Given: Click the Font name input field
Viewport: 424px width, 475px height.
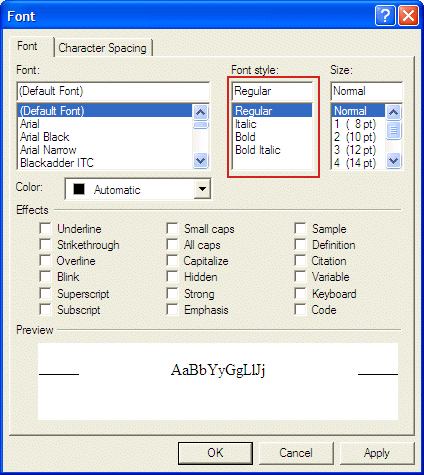Looking at the screenshot, I should pos(113,91).
